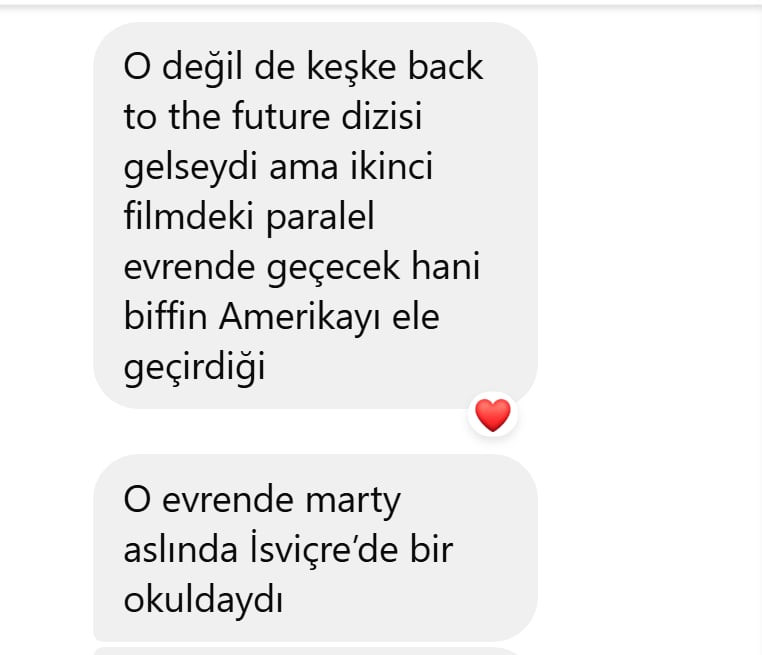Click the word 'marty' in second message
This screenshot has height=655, width=762.
tap(353, 501)
